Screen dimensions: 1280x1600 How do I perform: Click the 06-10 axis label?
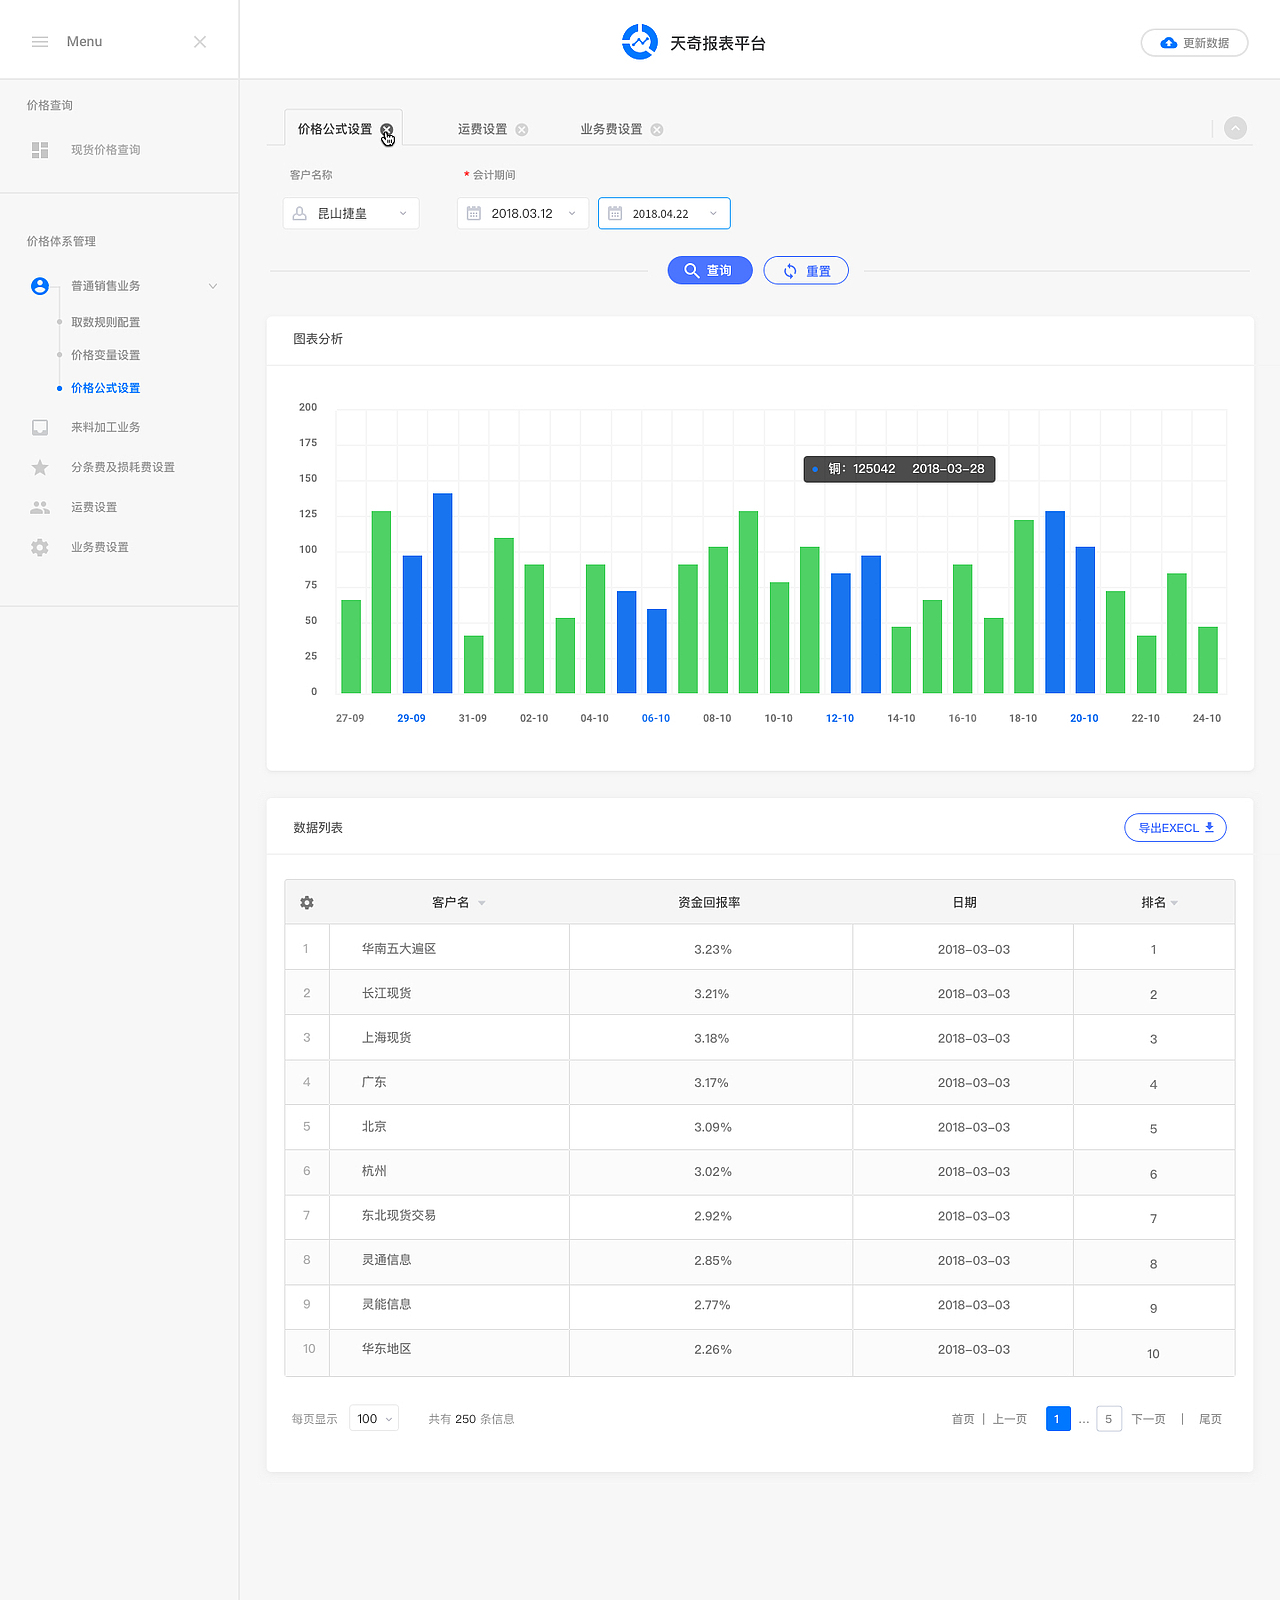coord(656,718)
